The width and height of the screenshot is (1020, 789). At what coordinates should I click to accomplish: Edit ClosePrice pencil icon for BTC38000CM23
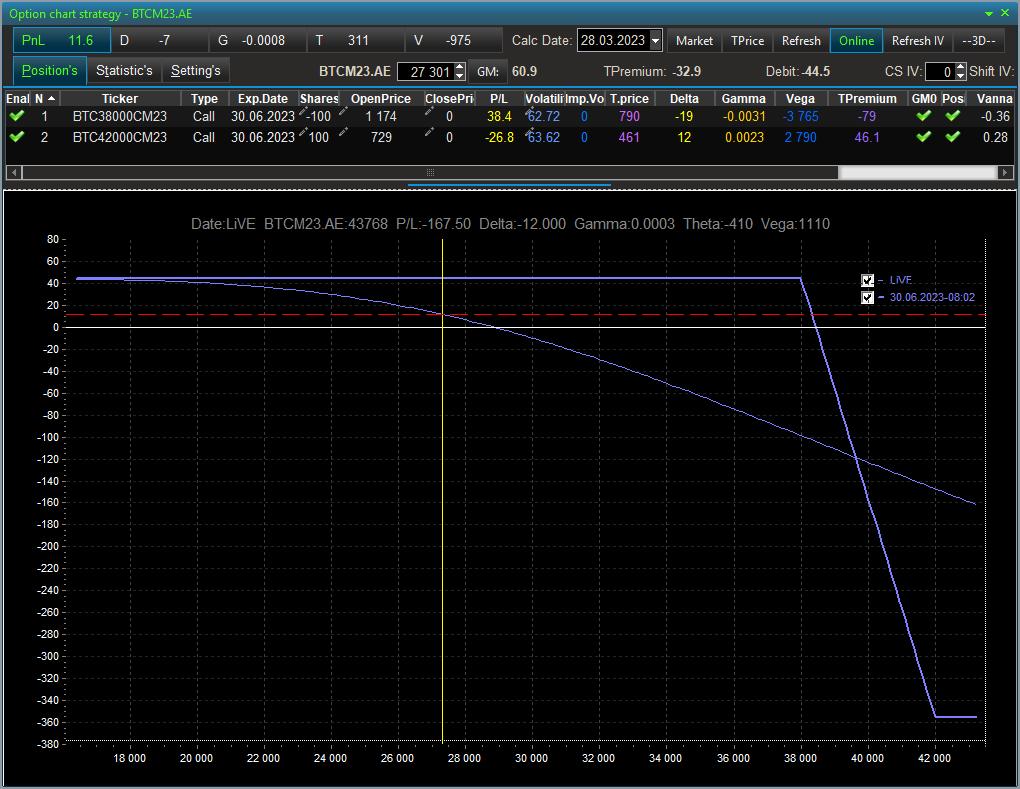tap(429, 112)
